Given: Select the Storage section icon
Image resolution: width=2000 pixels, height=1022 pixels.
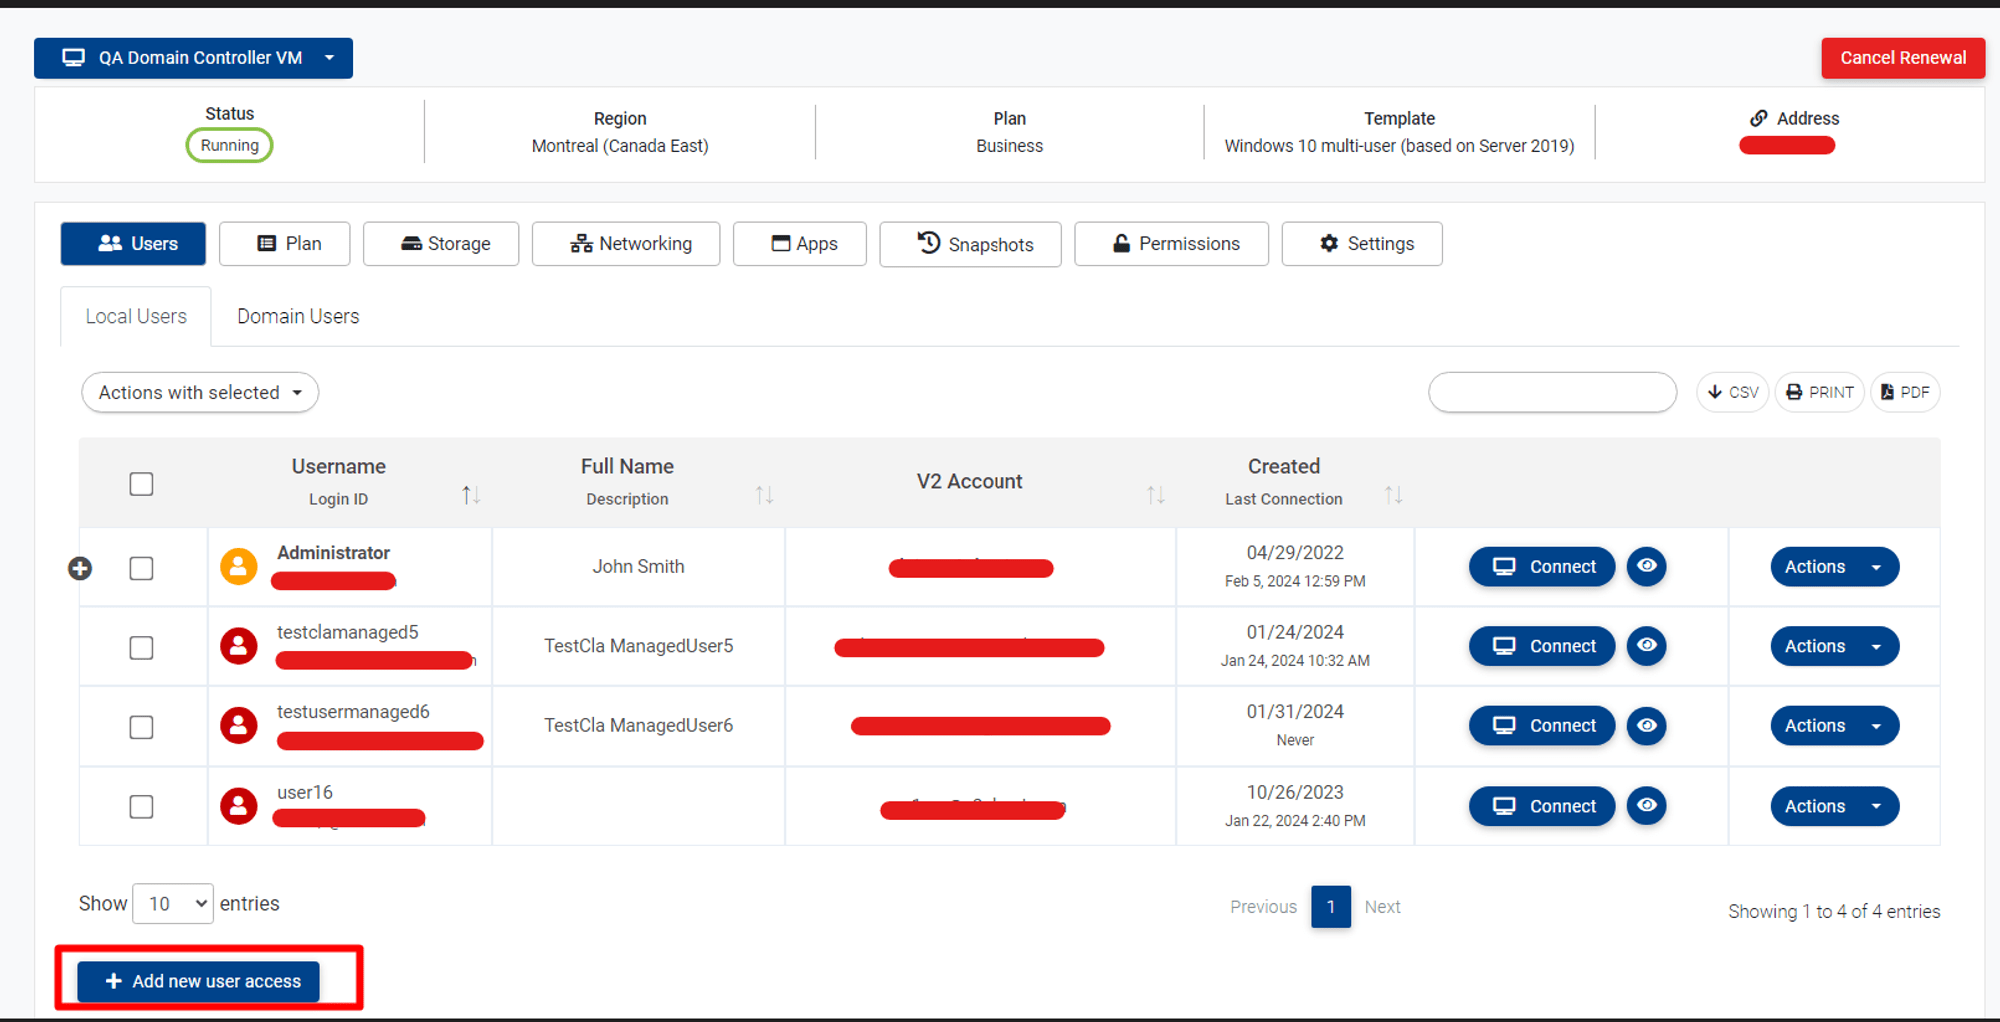Looking at the screenshot, I should pyautogui.click(x=410, y=243).
